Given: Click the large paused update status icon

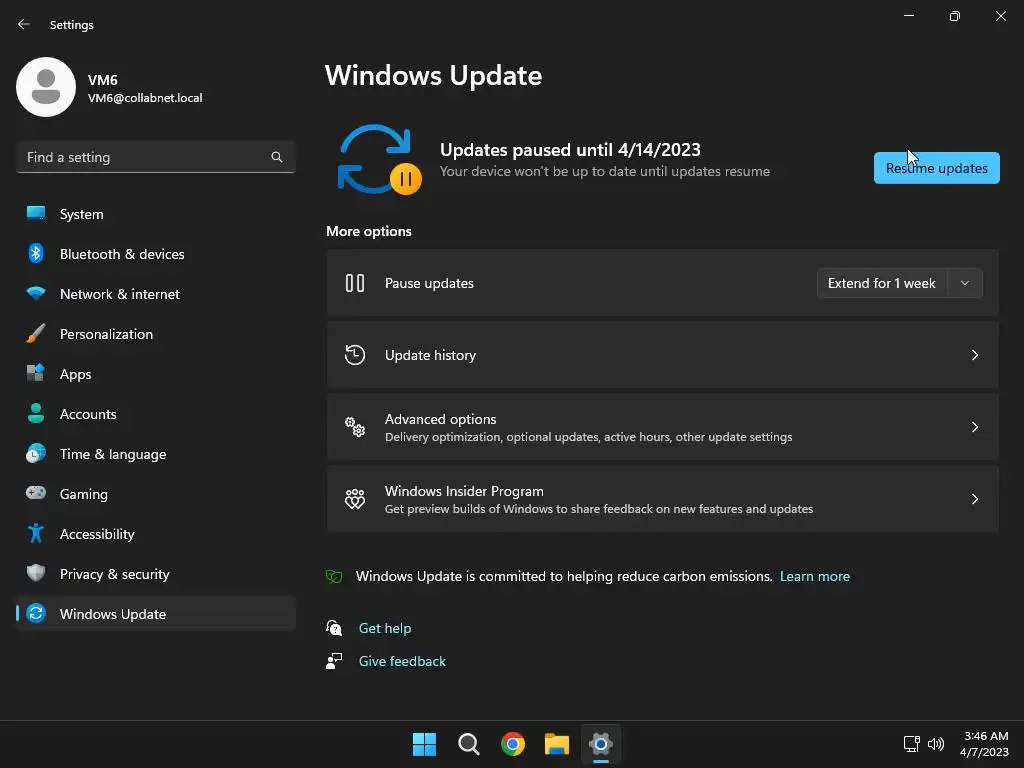Looking at the screenshot, I should (379, 160).
